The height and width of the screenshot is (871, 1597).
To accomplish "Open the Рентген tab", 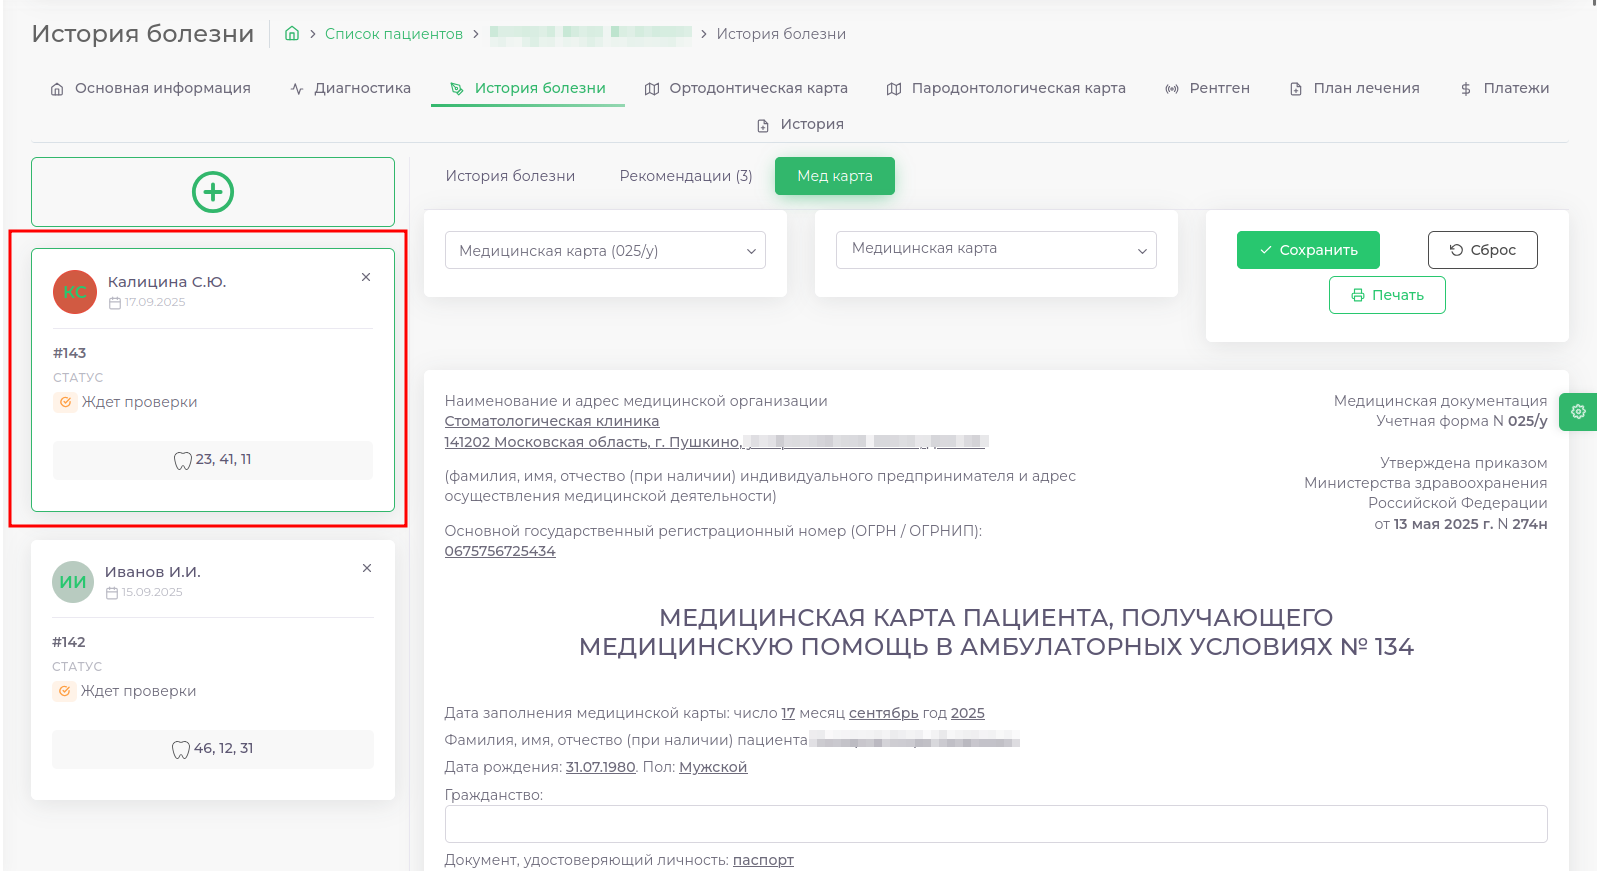I will (x=1207, y=88).
